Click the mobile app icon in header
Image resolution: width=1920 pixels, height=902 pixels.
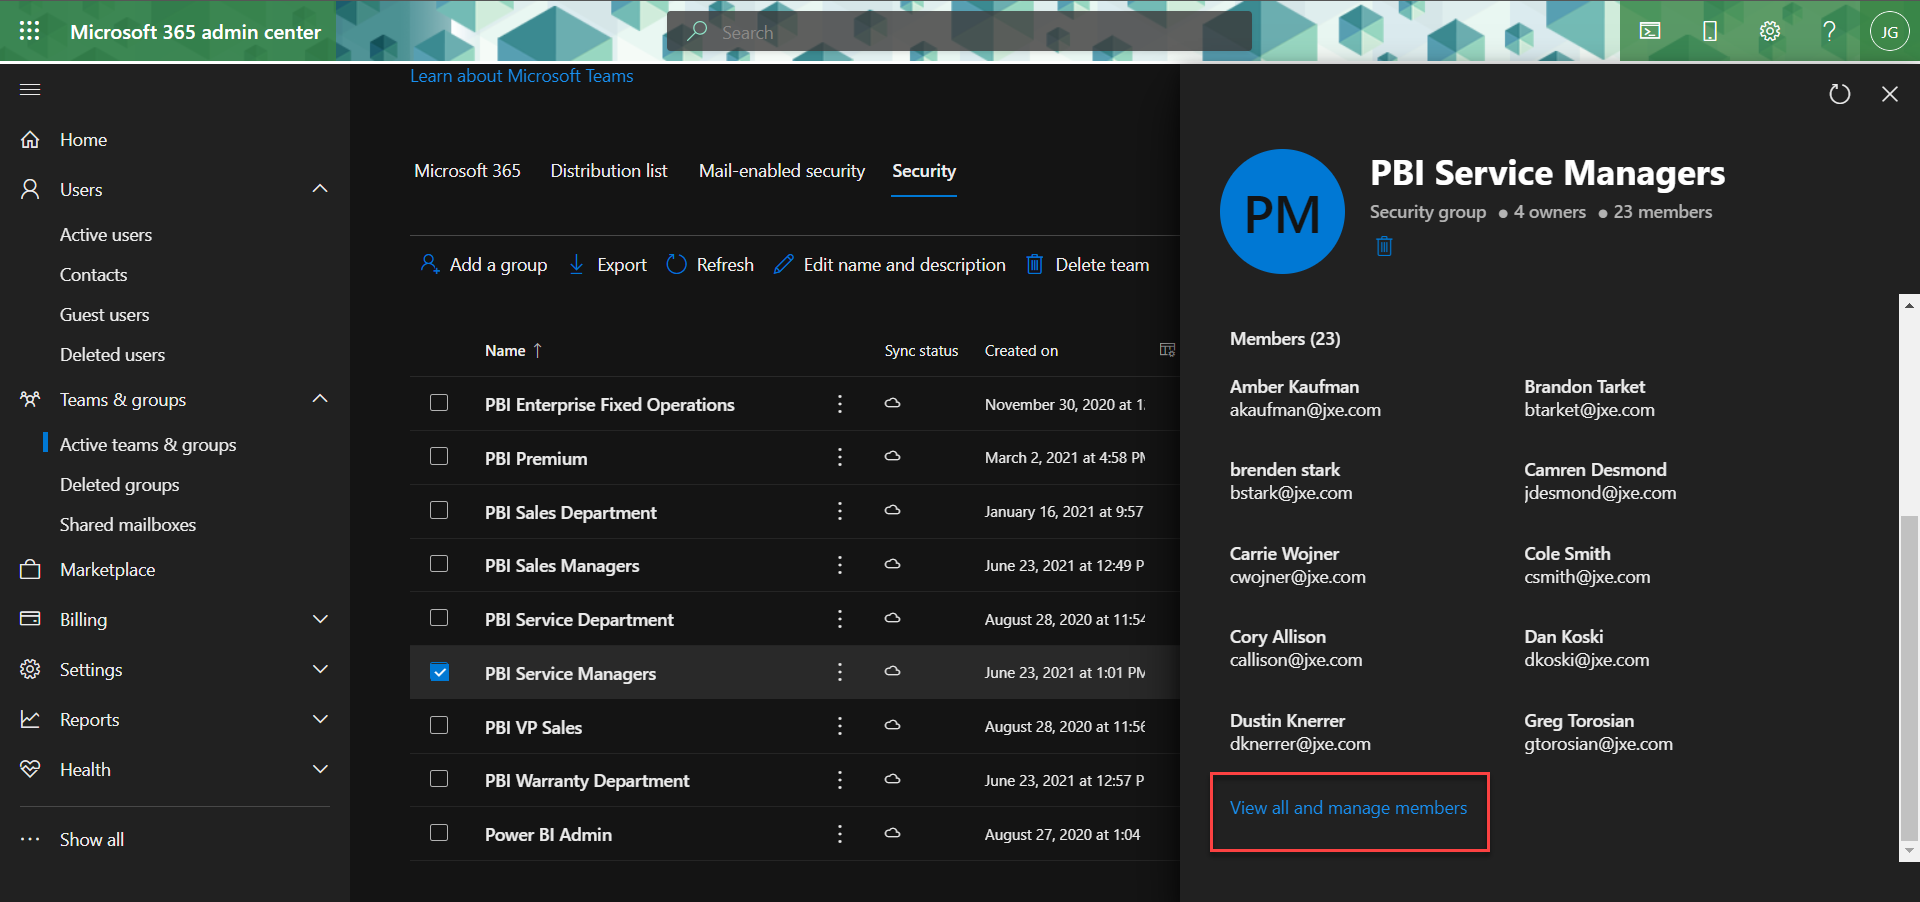click(x=1710, y=31)
